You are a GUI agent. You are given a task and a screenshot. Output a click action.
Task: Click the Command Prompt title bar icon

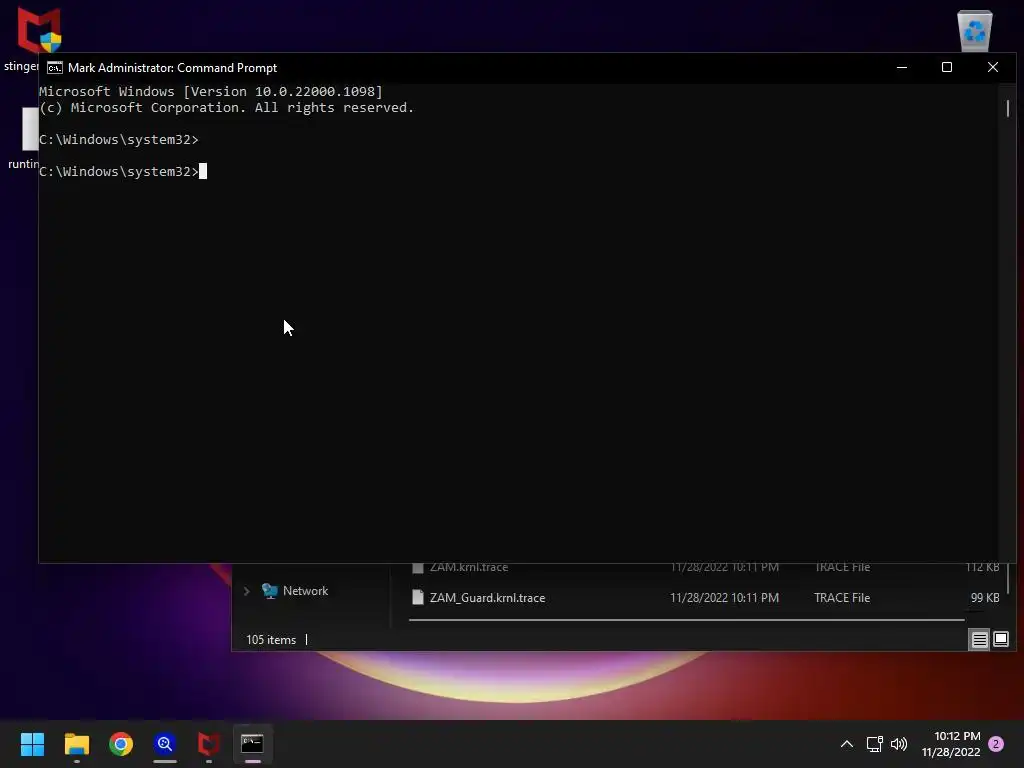click(55, 68)
